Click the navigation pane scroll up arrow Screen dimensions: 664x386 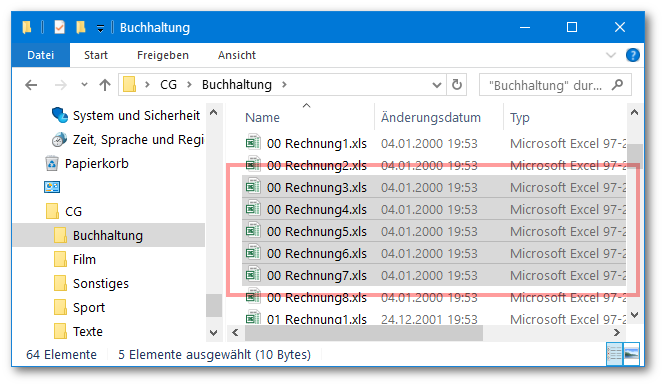213,113
